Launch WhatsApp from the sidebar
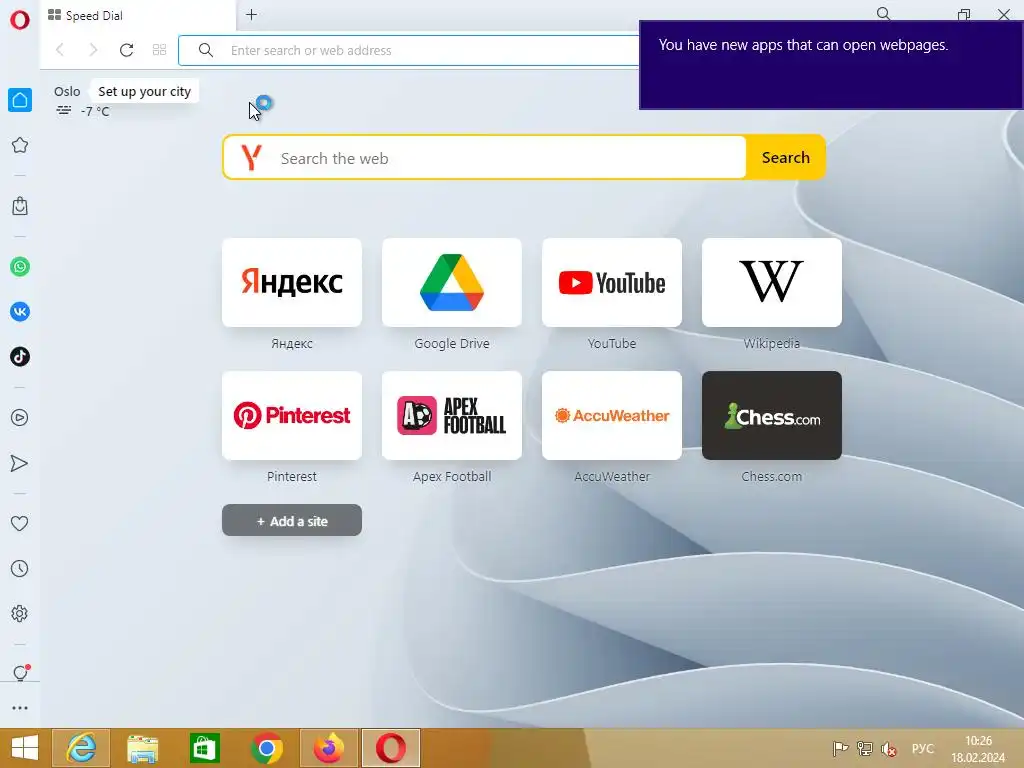 (x=20, y=266)
